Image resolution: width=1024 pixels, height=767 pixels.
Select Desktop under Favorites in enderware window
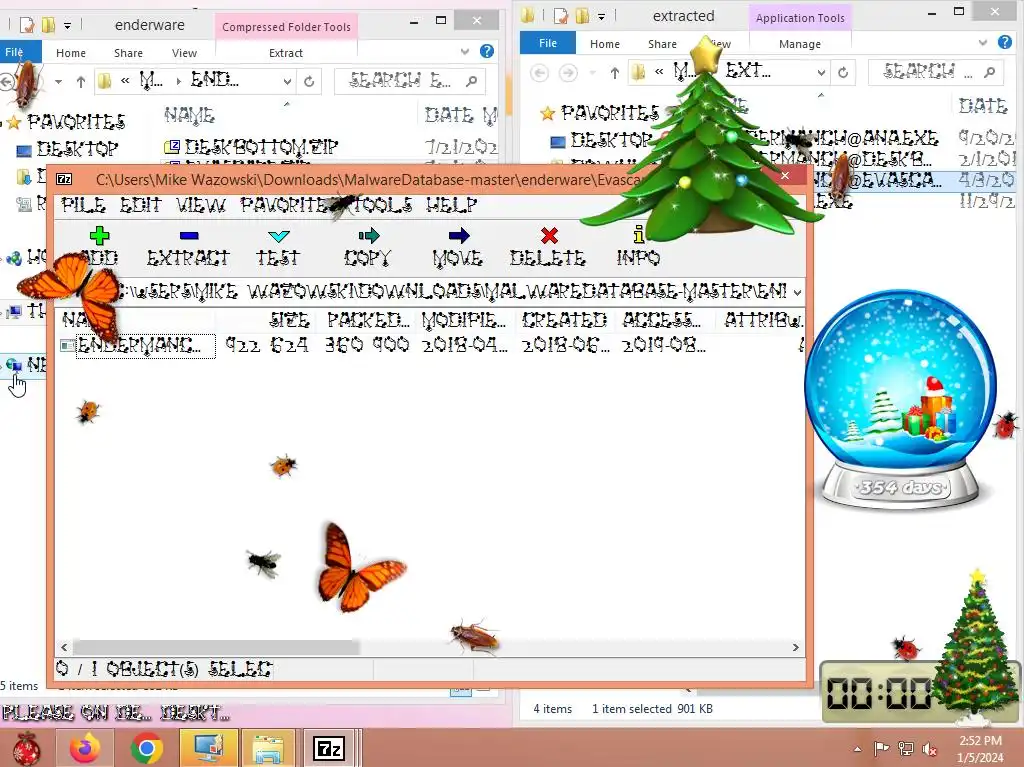(77, 149)
